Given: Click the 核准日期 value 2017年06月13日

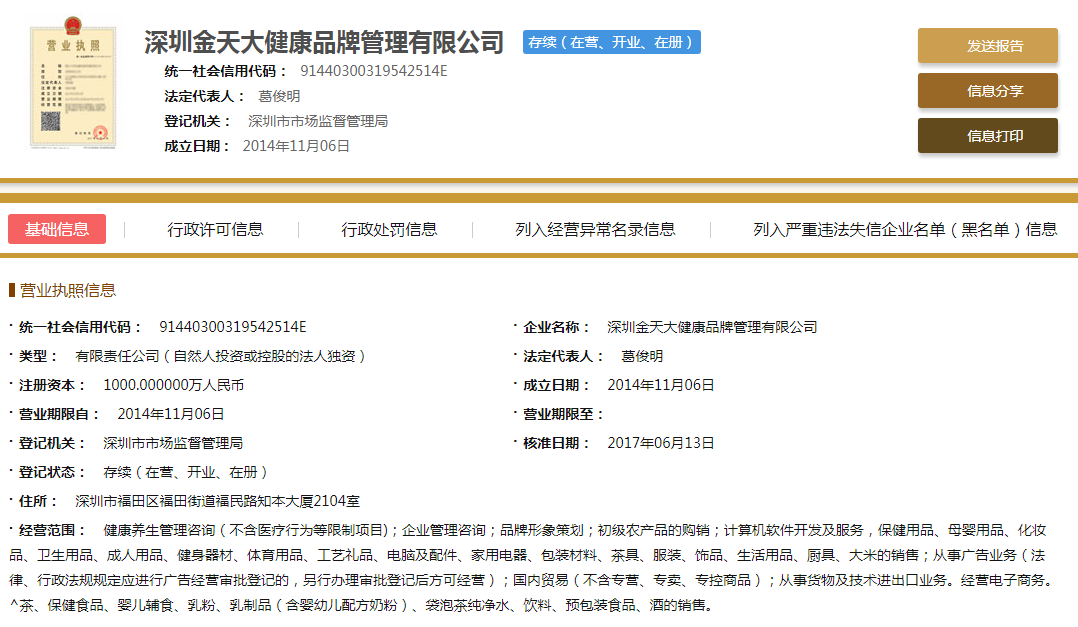Looking at the screenshot, I should click(660, 443).
